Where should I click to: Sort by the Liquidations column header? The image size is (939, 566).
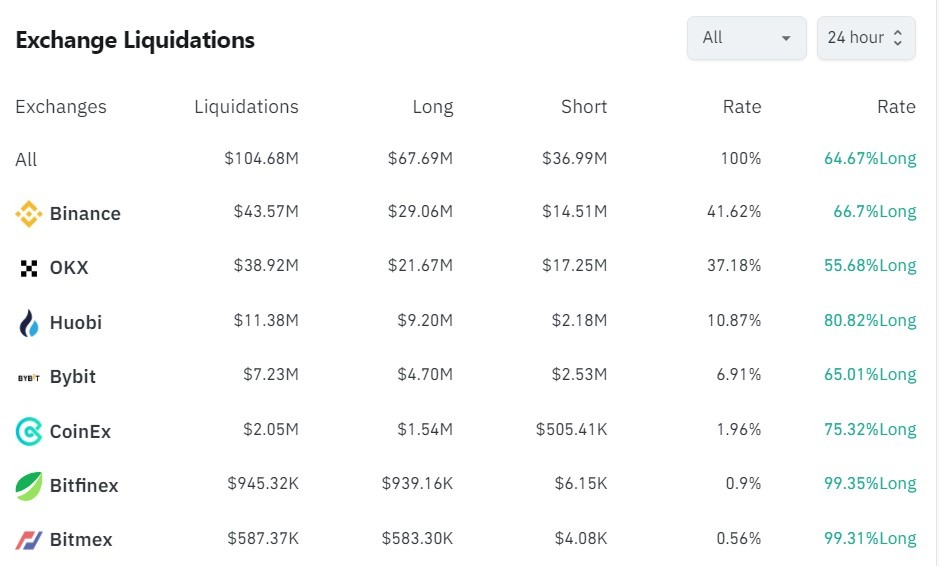246,107
